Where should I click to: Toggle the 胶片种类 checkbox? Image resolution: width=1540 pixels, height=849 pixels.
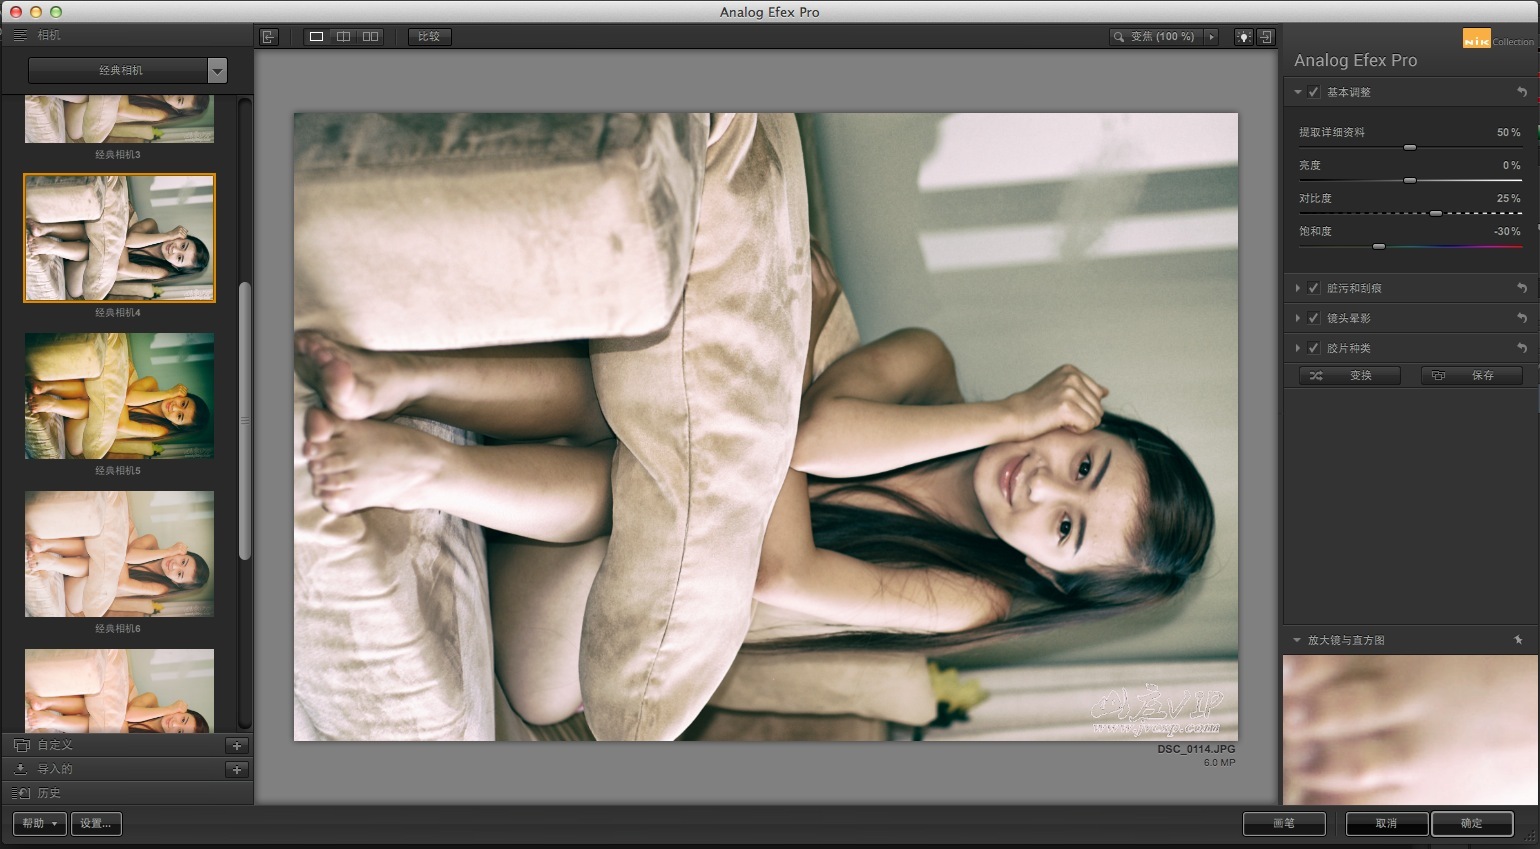[x=1314, y=348]
